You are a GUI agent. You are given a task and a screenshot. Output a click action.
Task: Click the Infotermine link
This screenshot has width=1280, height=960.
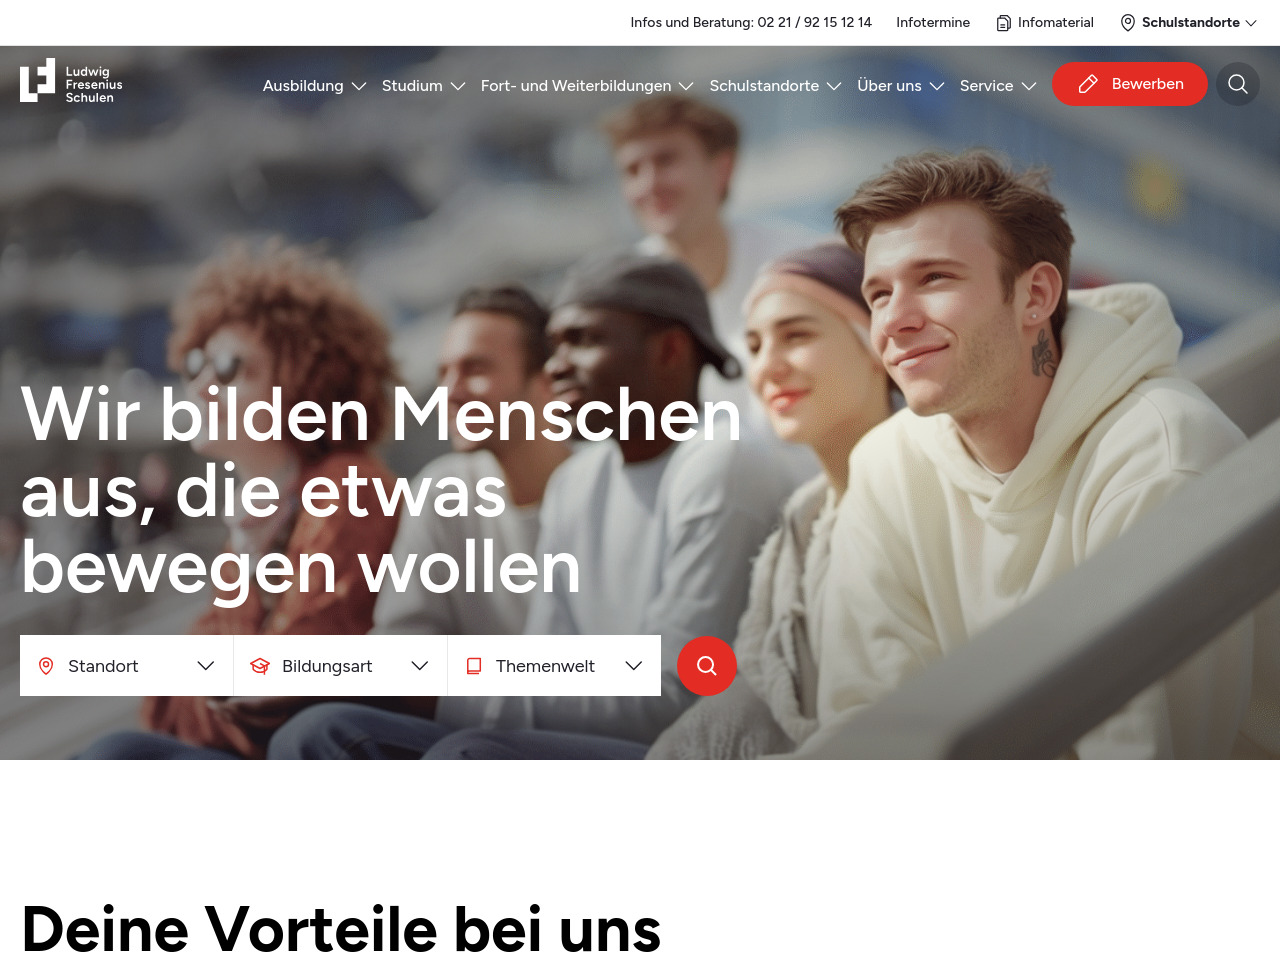(933, 23)
